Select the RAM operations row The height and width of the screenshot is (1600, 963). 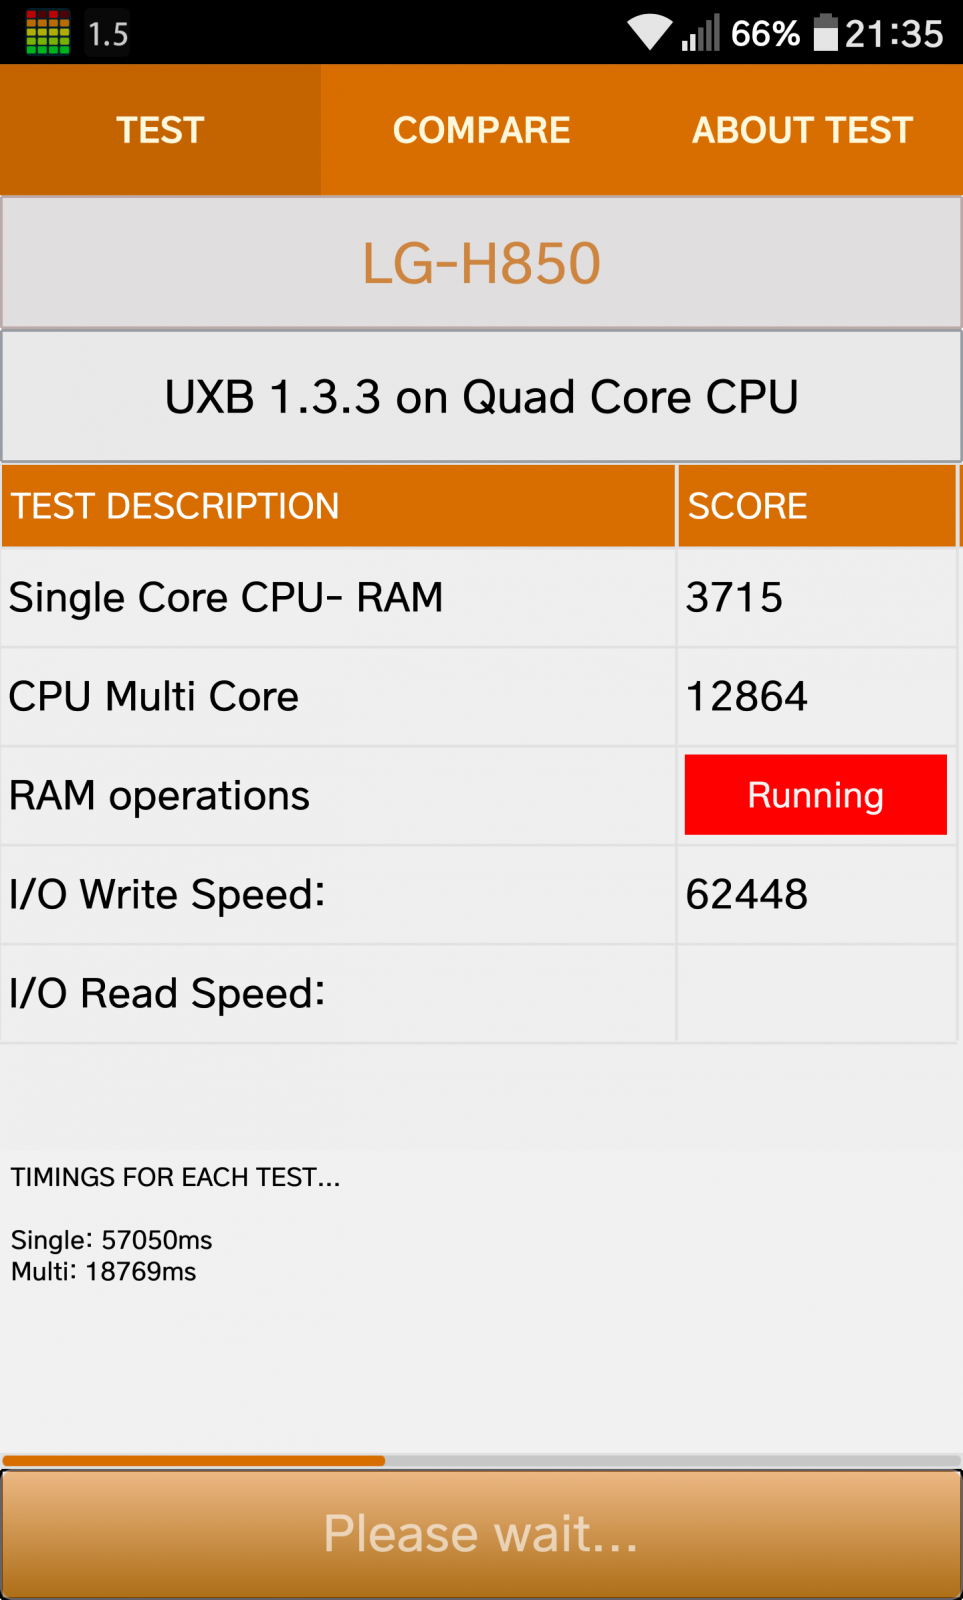click(x=479, y=795)
